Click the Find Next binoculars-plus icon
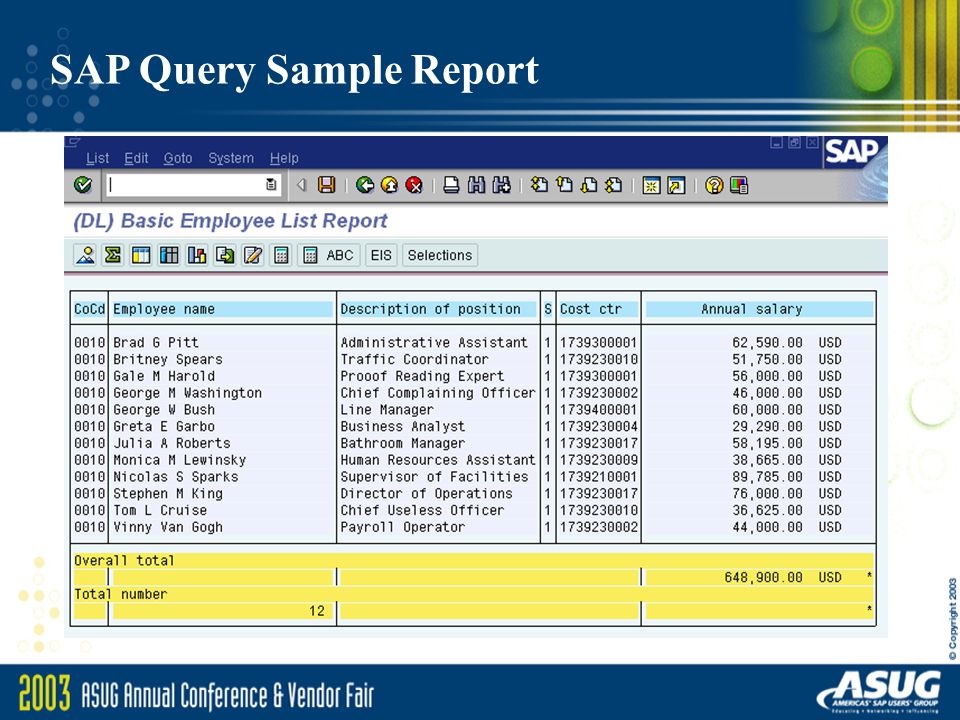 pyautogui.click(x=501, y=185)
